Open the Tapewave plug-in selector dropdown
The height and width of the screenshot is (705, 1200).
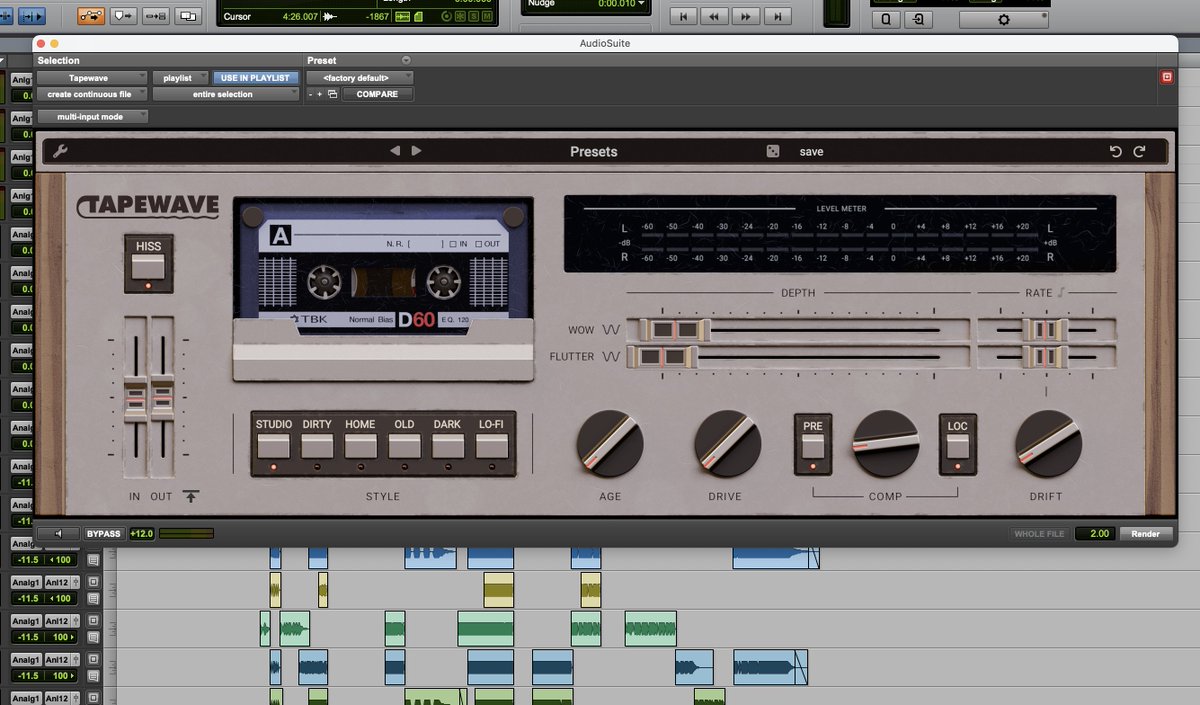[x=94, y=77]
